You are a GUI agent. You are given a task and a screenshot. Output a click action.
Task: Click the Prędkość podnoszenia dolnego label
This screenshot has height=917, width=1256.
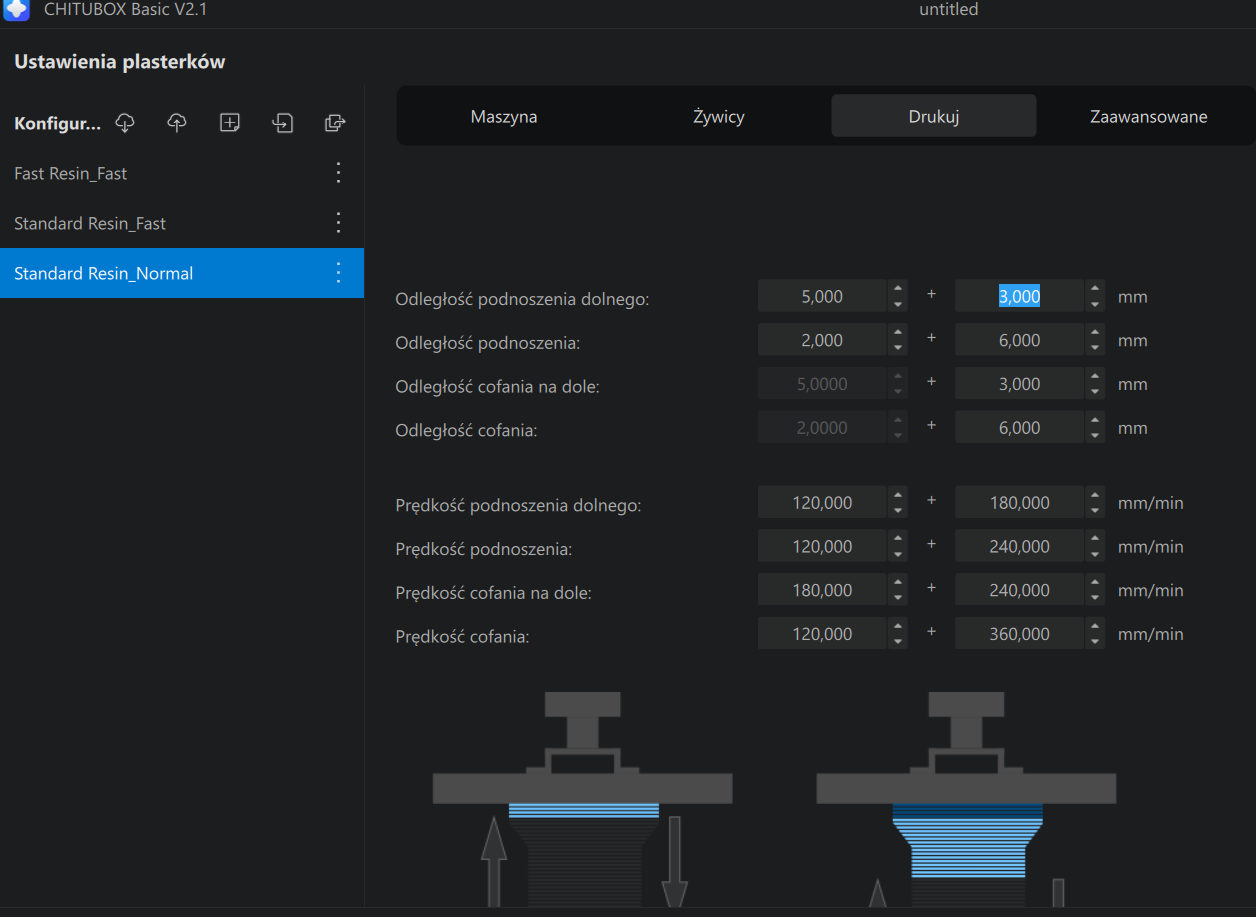pyautogui.click(x=518, y=505)
